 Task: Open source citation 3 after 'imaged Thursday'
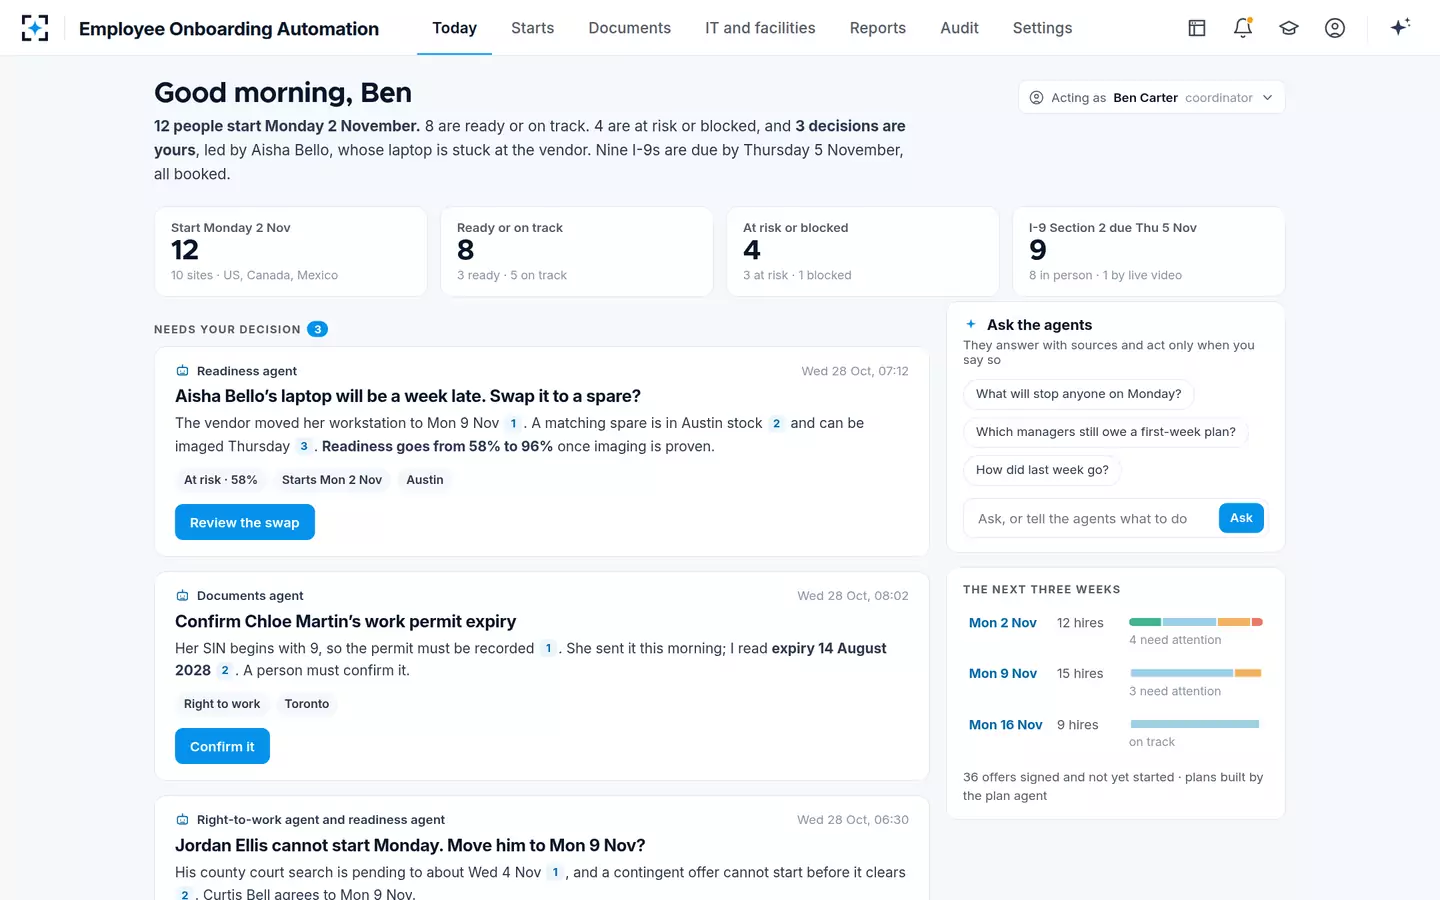pyautogui.click(x=303, y=447)
